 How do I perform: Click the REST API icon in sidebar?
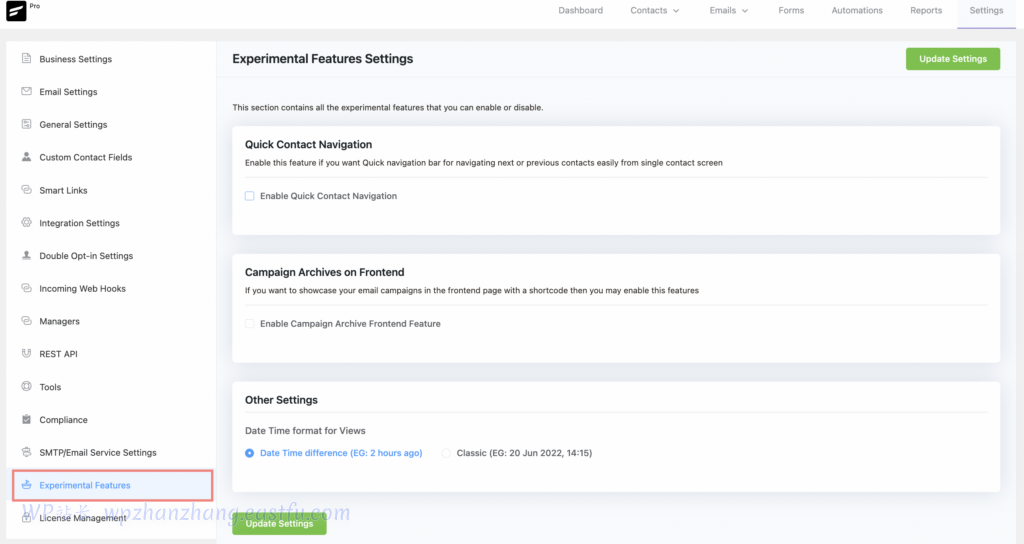(27, 354)
